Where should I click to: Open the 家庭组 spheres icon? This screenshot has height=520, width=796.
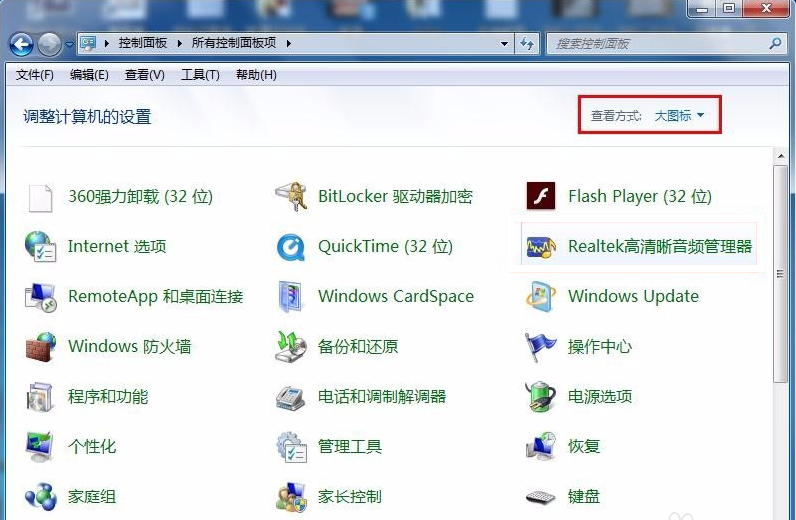click(x=41, y=497)
